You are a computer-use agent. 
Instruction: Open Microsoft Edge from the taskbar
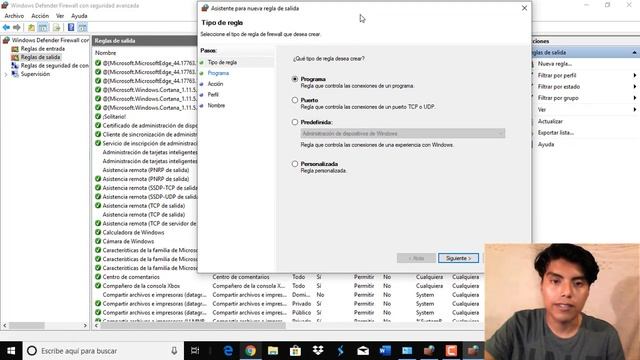[228, 351]
